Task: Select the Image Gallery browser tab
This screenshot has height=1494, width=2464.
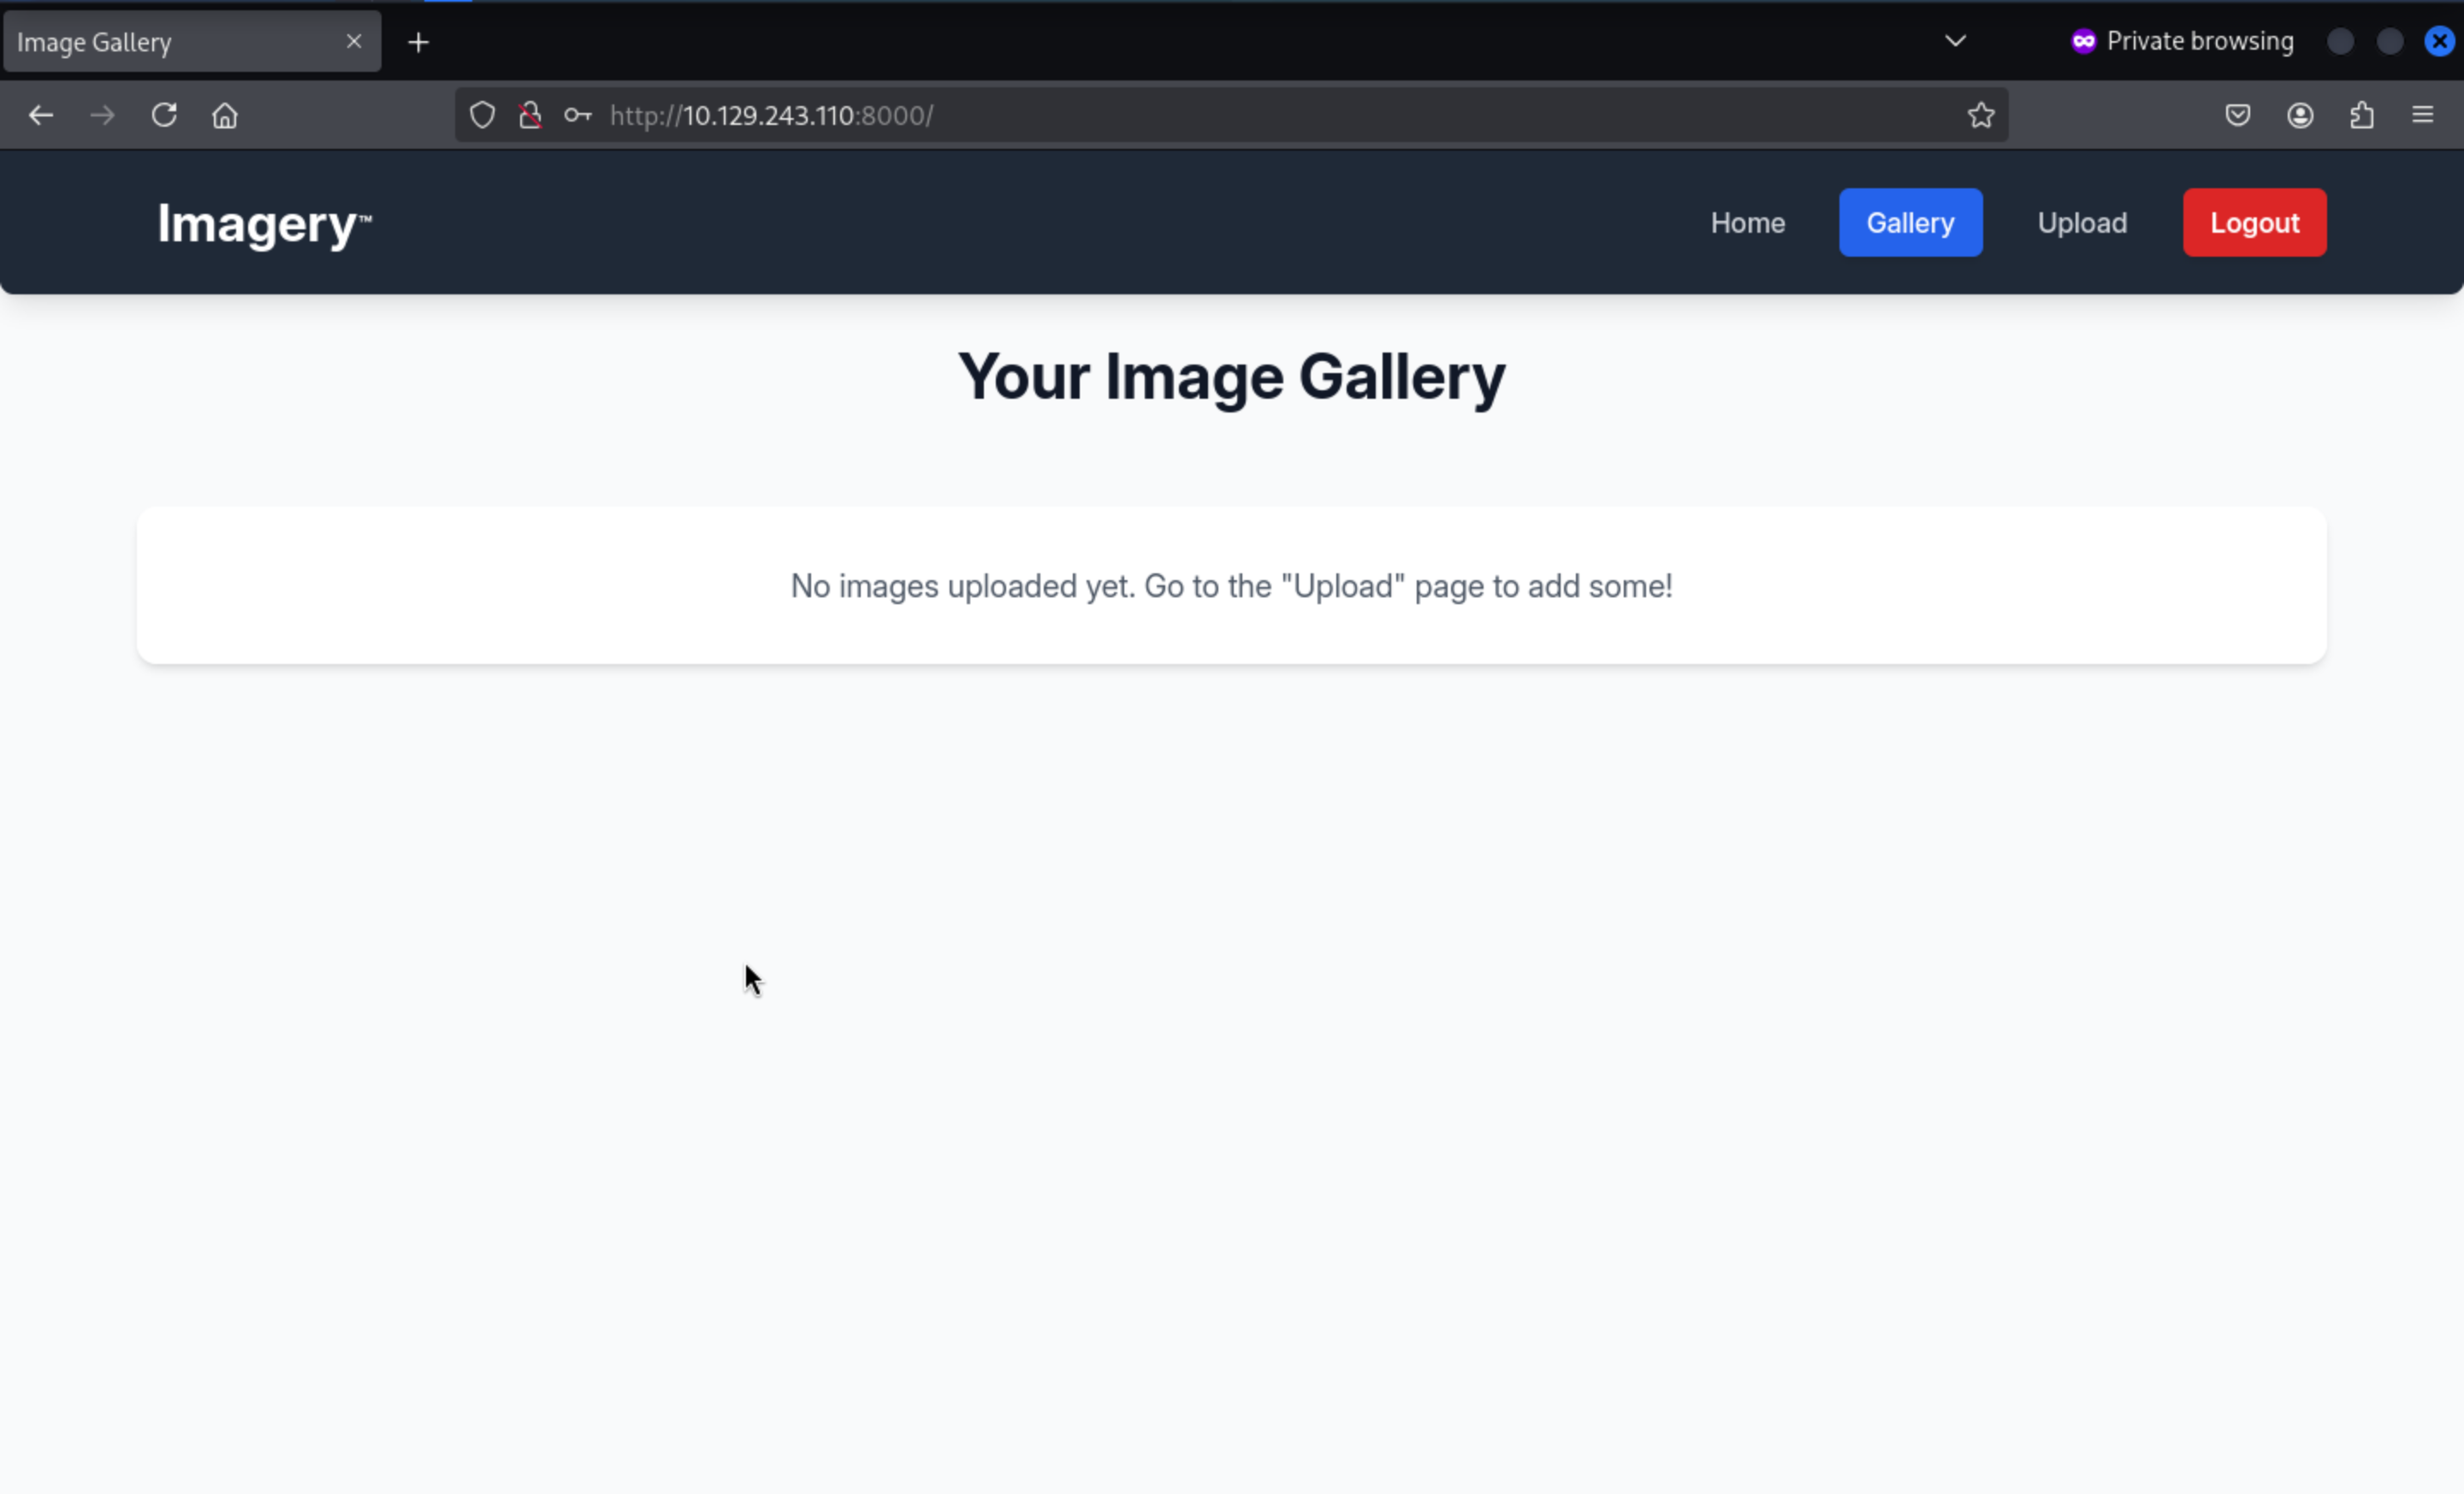Action: pos(170,42)
